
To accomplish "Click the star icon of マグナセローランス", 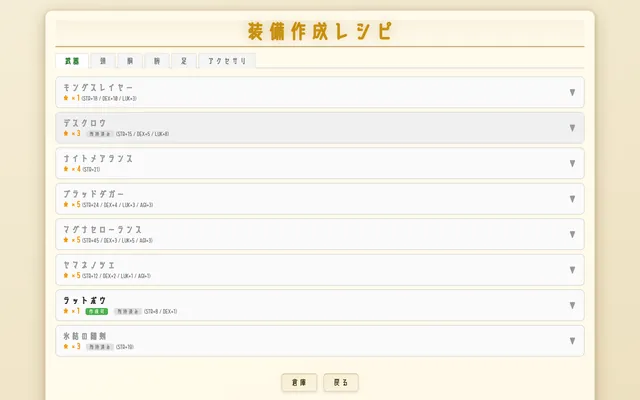I will click(x=66, y=240).
